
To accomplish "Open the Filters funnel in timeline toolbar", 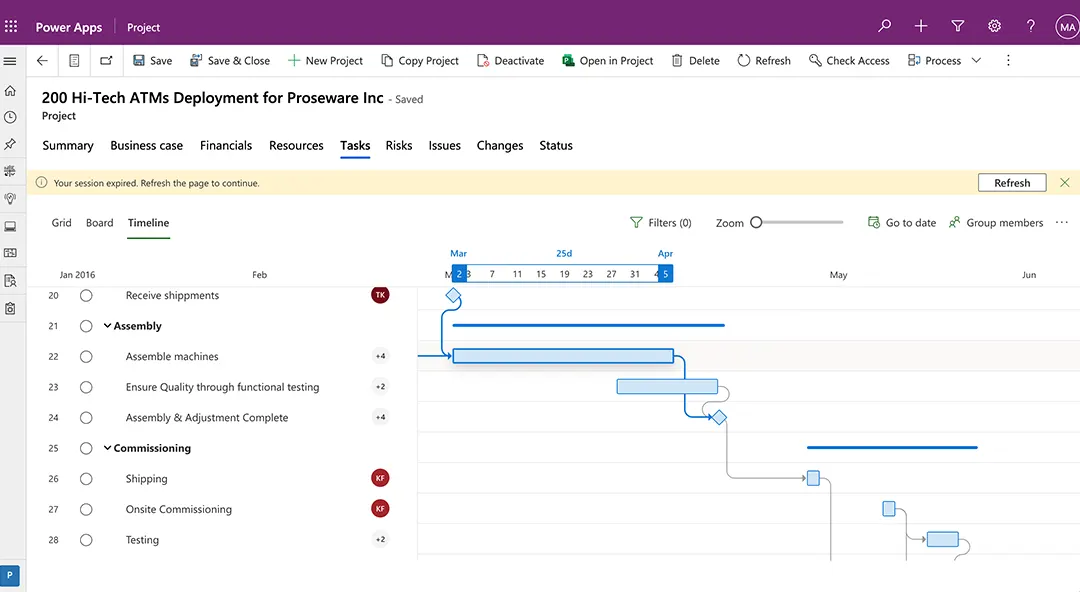I will 636,223.
